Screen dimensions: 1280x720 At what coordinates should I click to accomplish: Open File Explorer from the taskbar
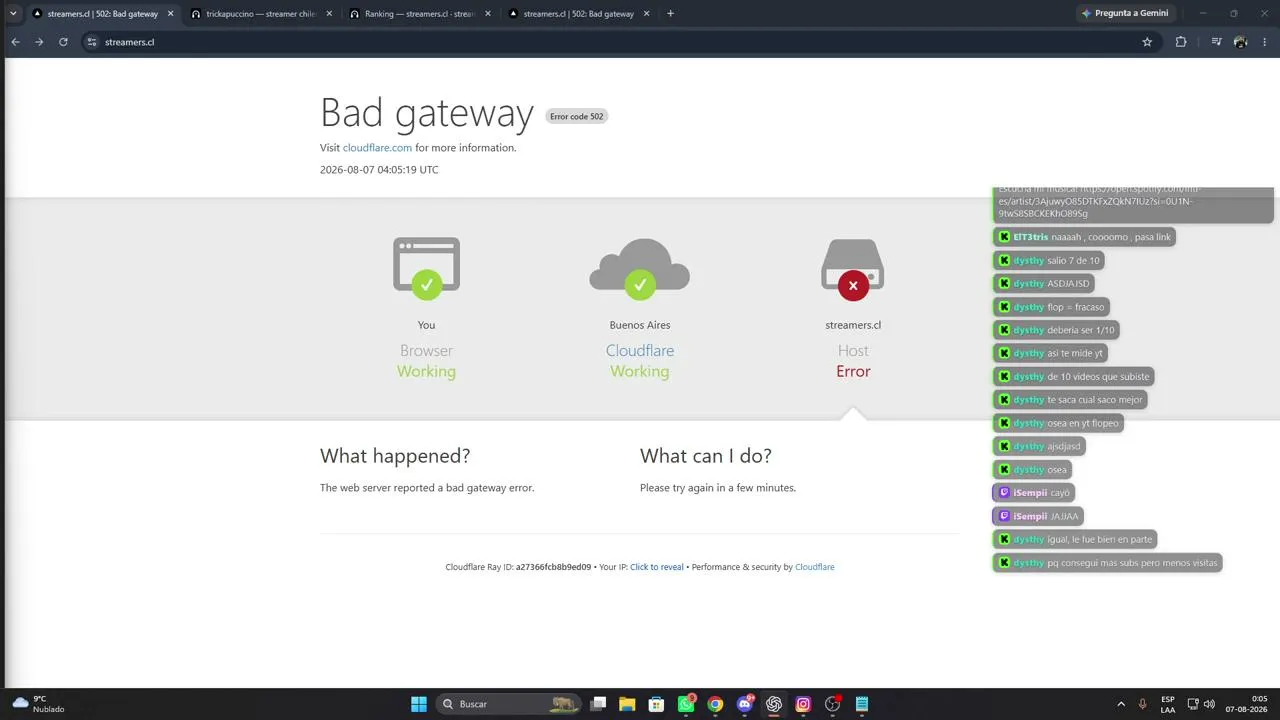[x=627, y=704]
